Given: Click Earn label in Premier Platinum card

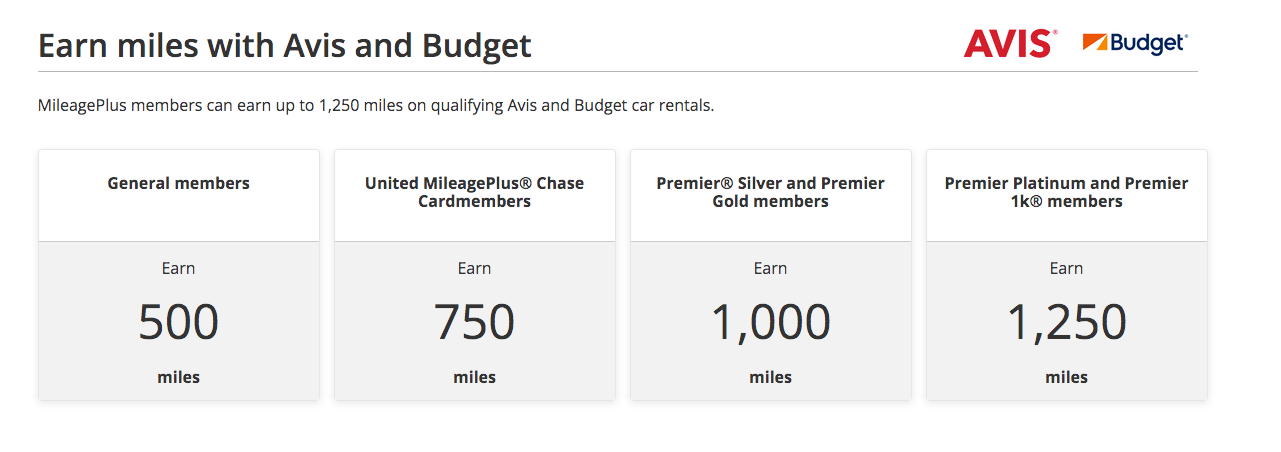Looking at the screenshot, I should tap(1066, 268).
